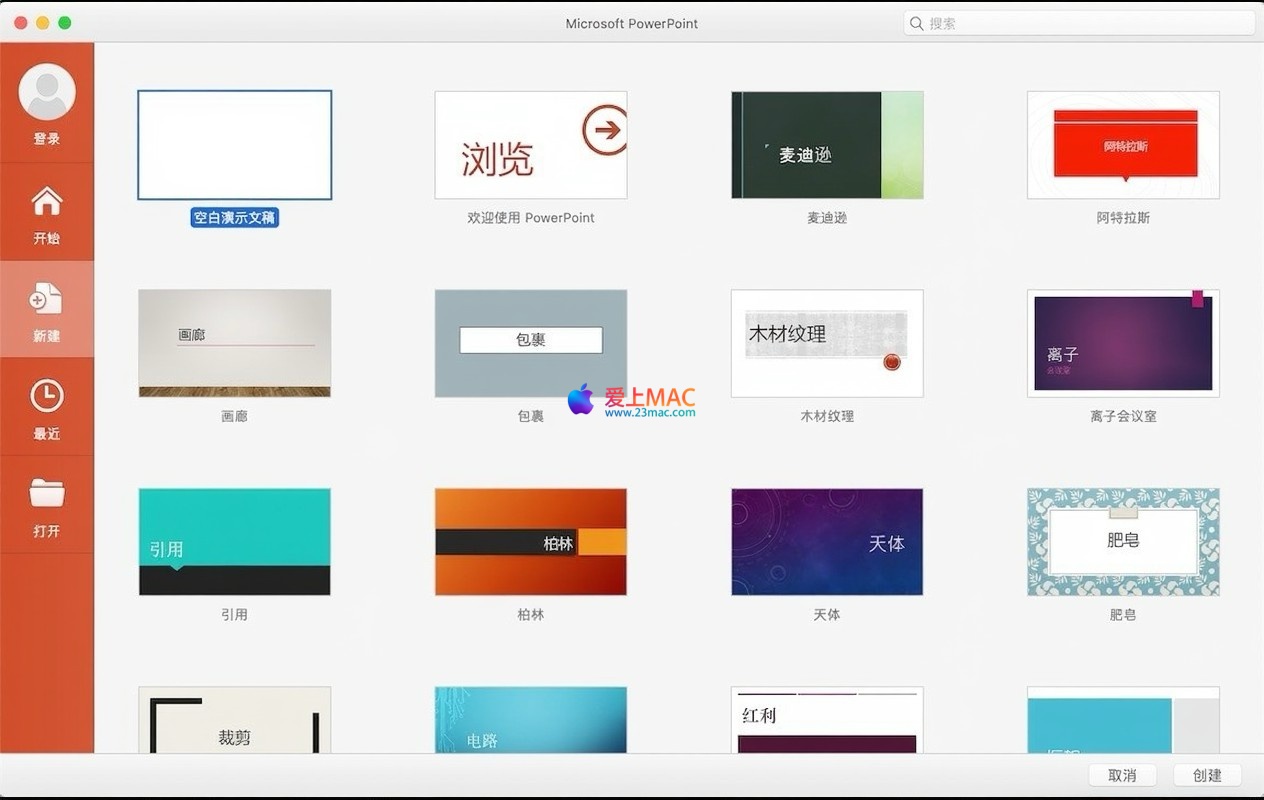Screen dimensions: 1264x800
Task: Open the Recent (最近) clock icon
Action: pyautogui.click(x=47, y=396)
